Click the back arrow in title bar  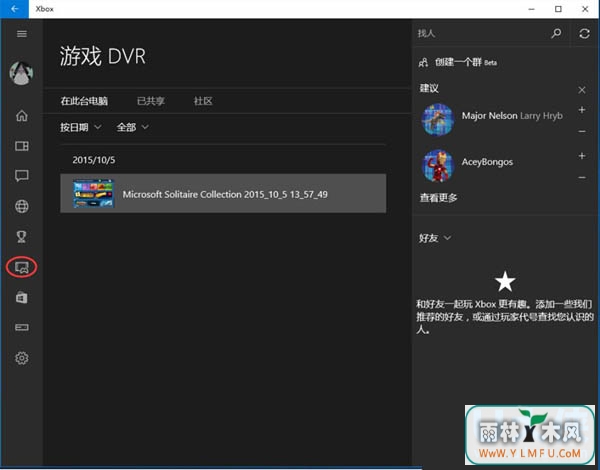[14, 9]
